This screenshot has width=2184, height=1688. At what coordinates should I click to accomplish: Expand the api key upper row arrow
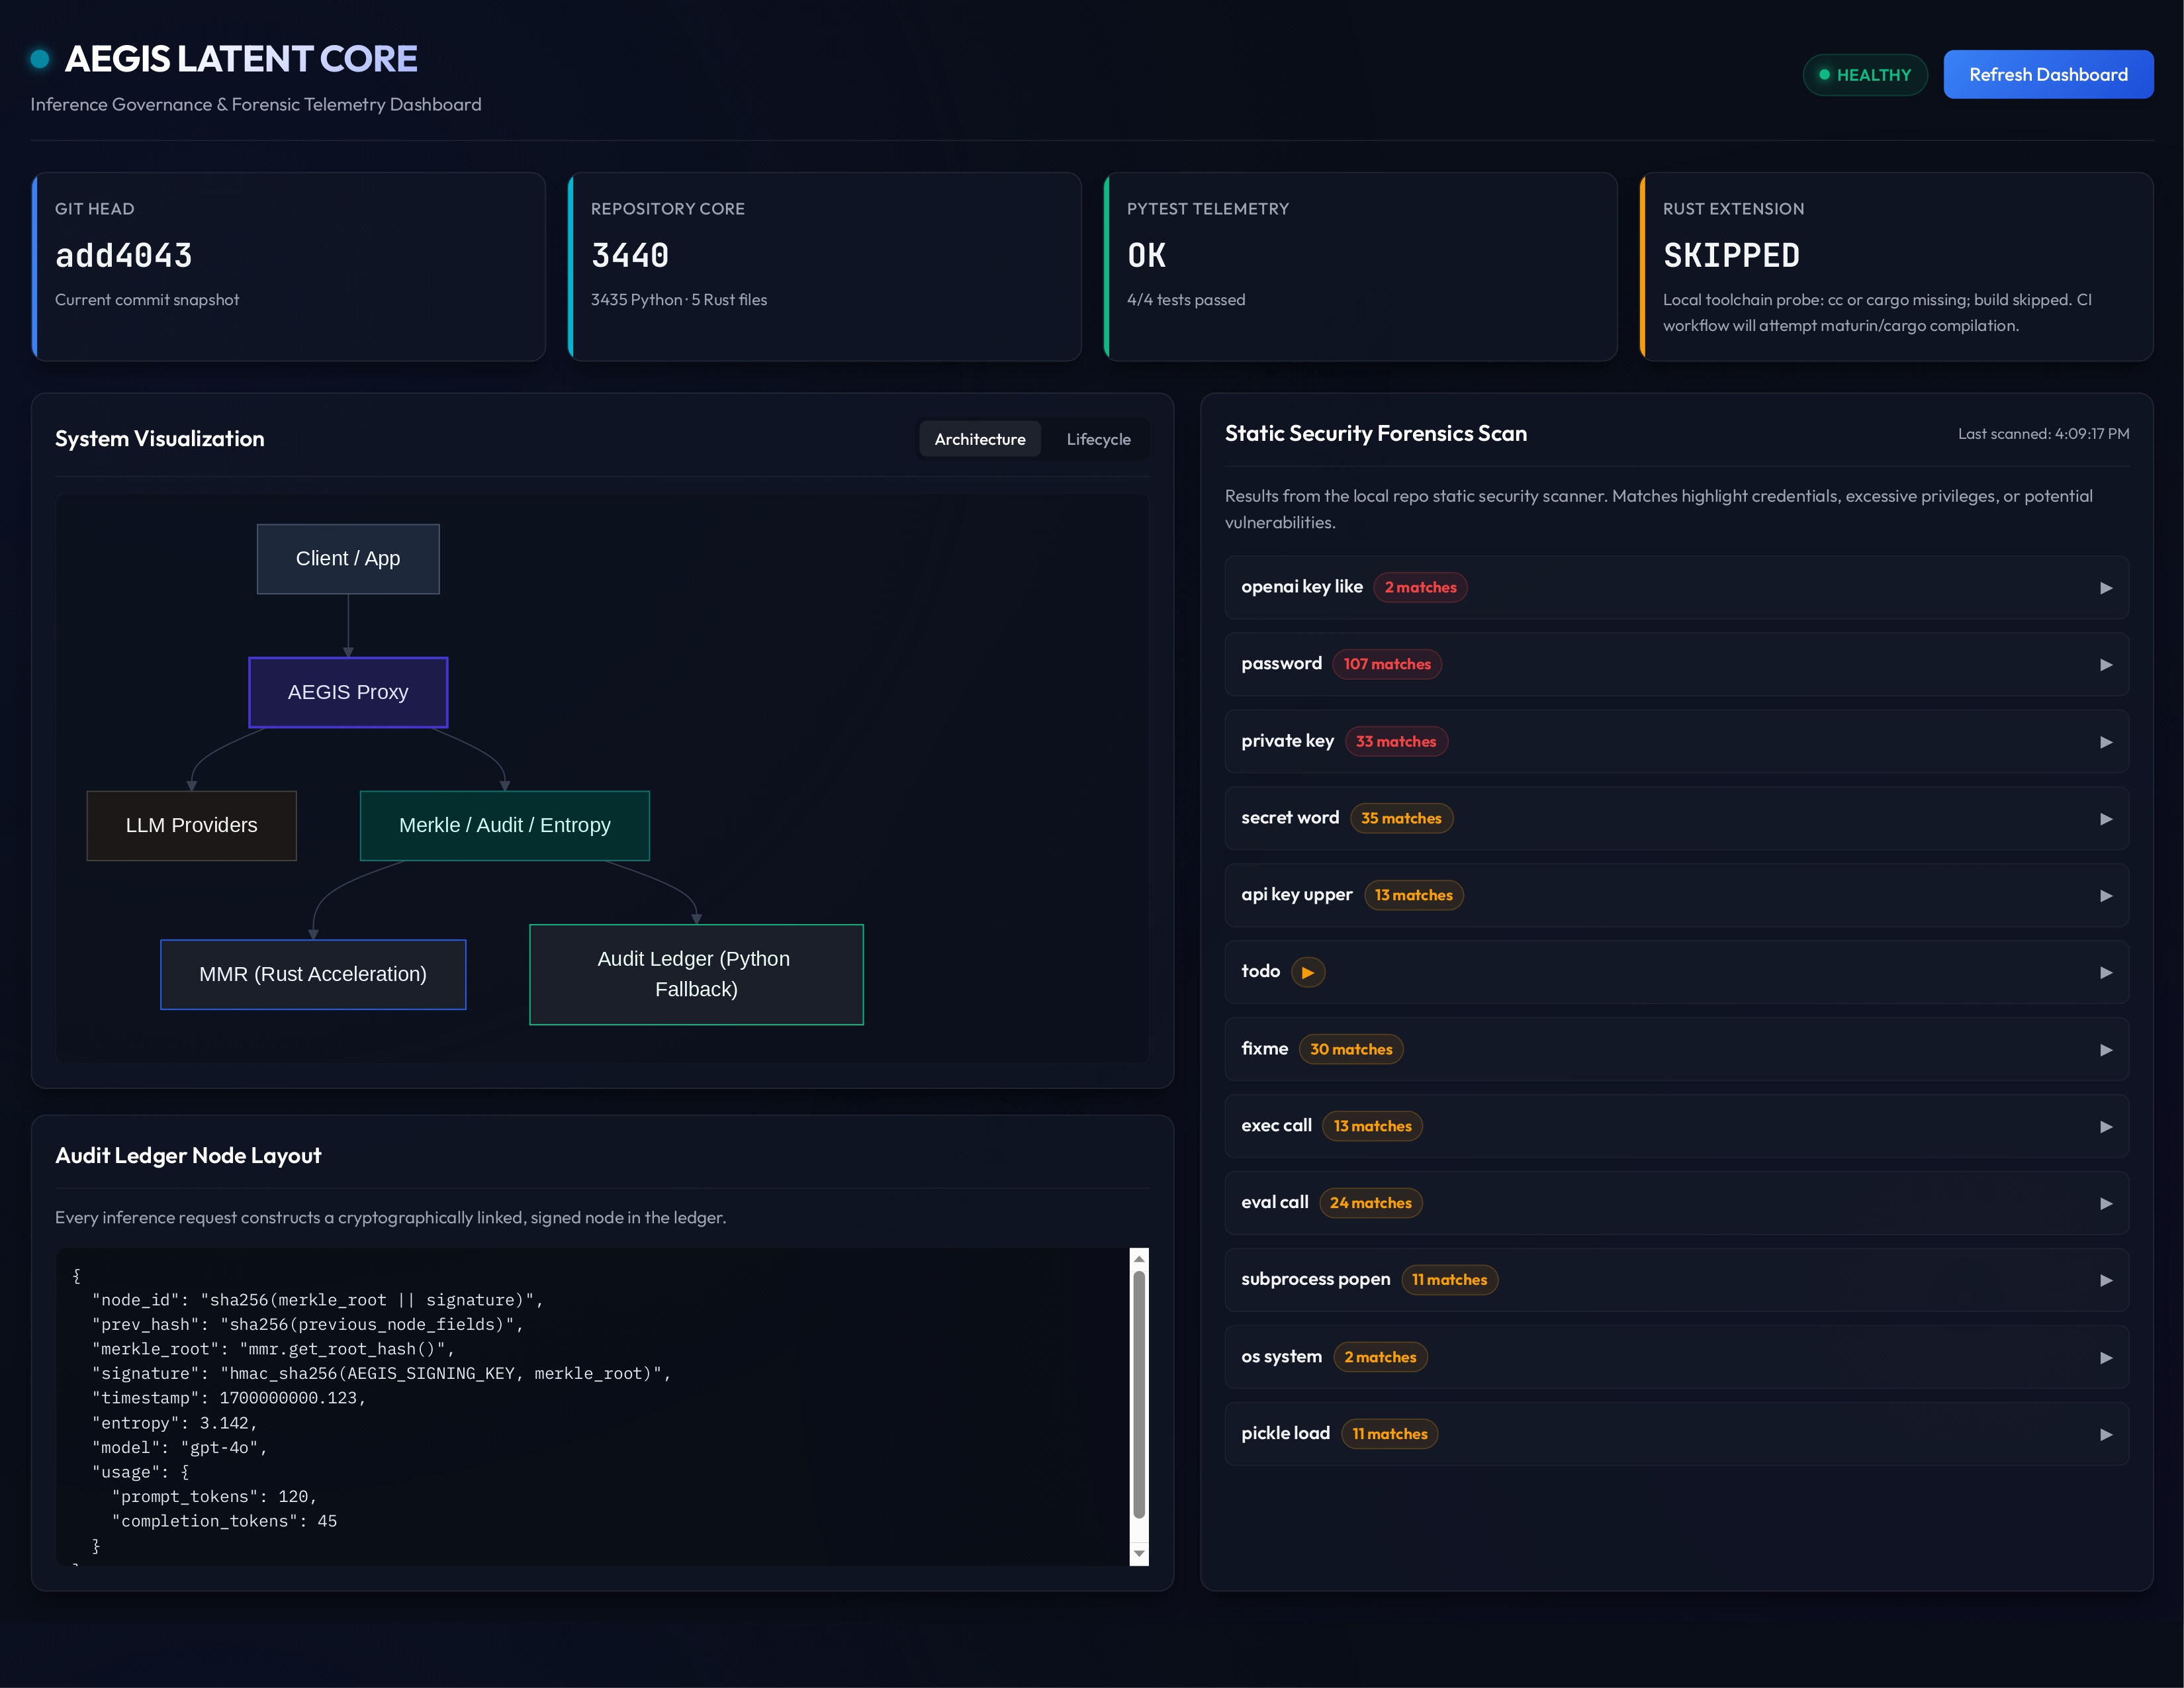click(2106, 896)
